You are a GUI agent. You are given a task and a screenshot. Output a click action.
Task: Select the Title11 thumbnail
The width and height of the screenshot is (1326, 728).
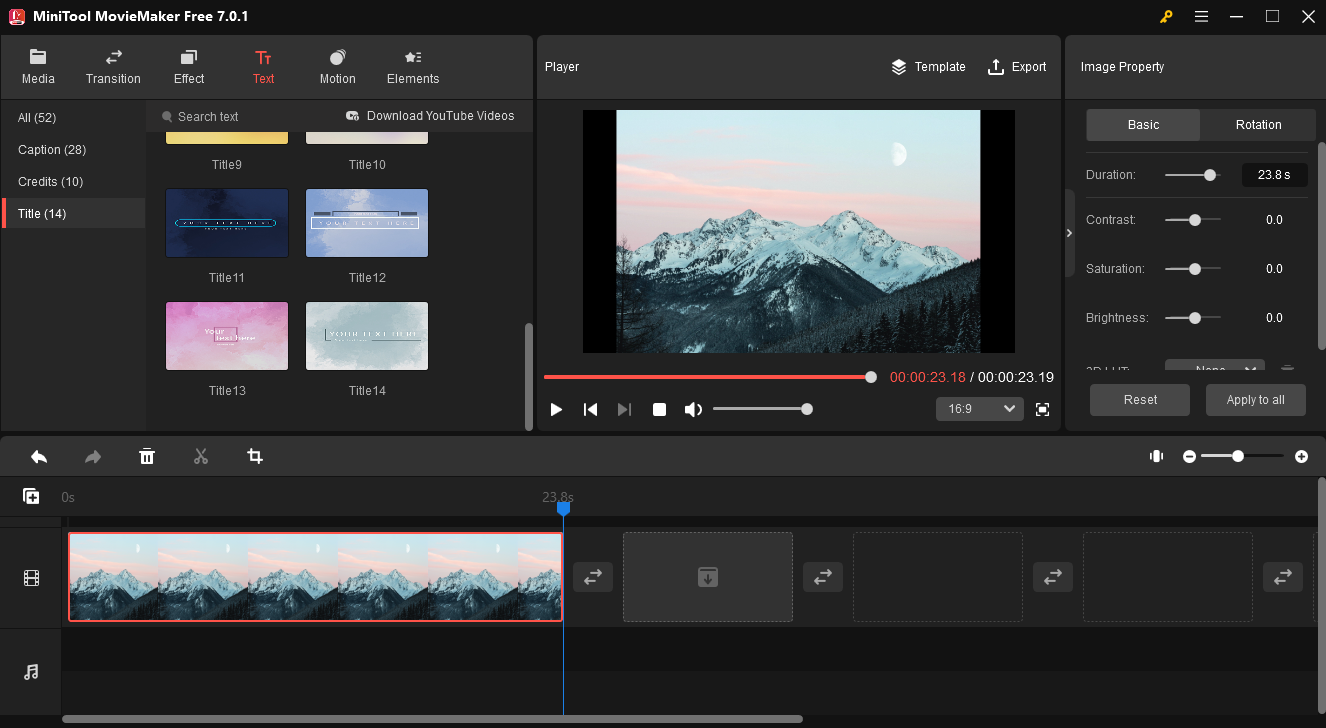pos(227,223)
